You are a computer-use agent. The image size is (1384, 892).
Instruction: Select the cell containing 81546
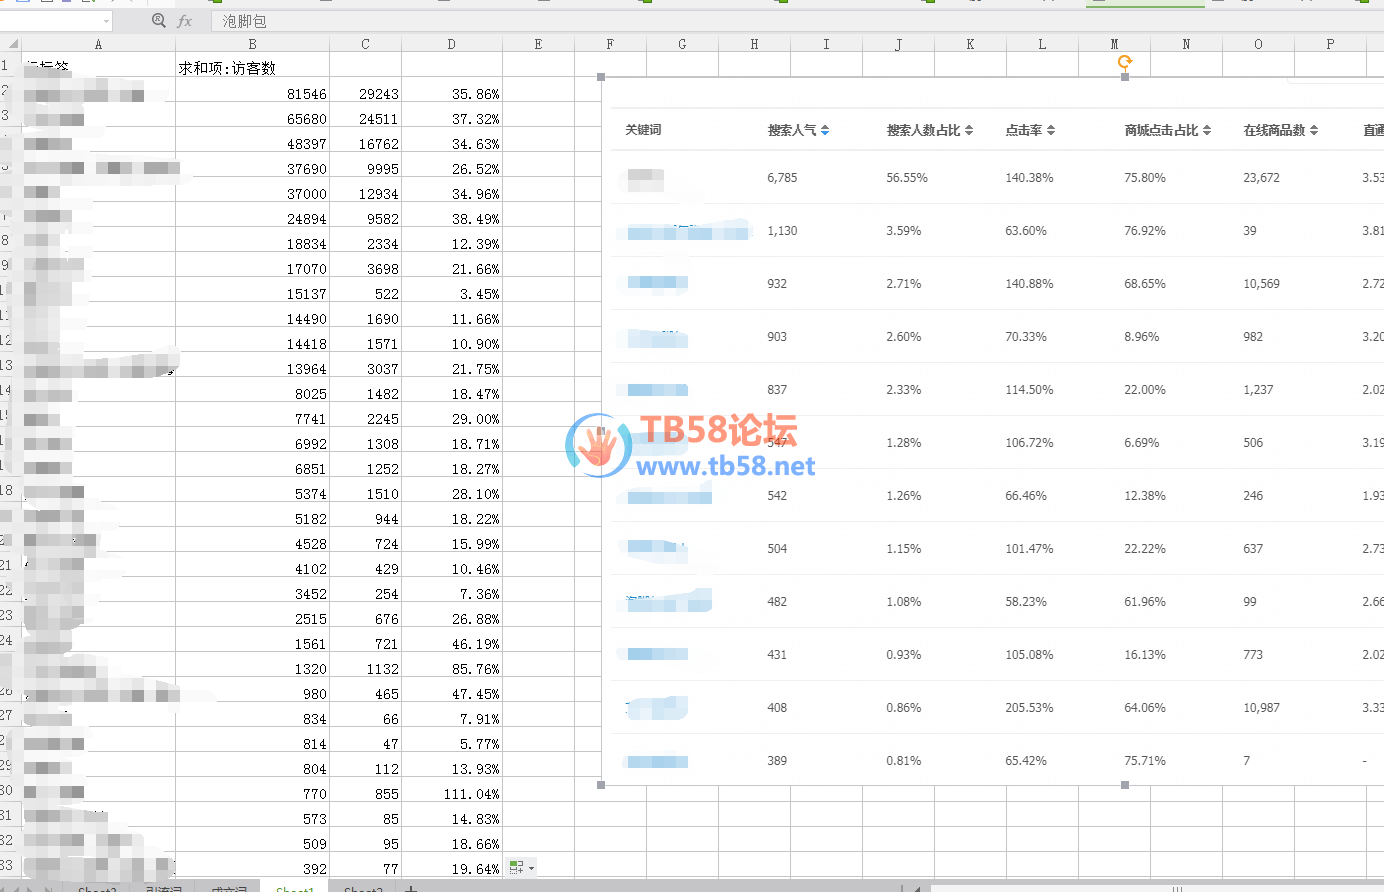(252, 94)
